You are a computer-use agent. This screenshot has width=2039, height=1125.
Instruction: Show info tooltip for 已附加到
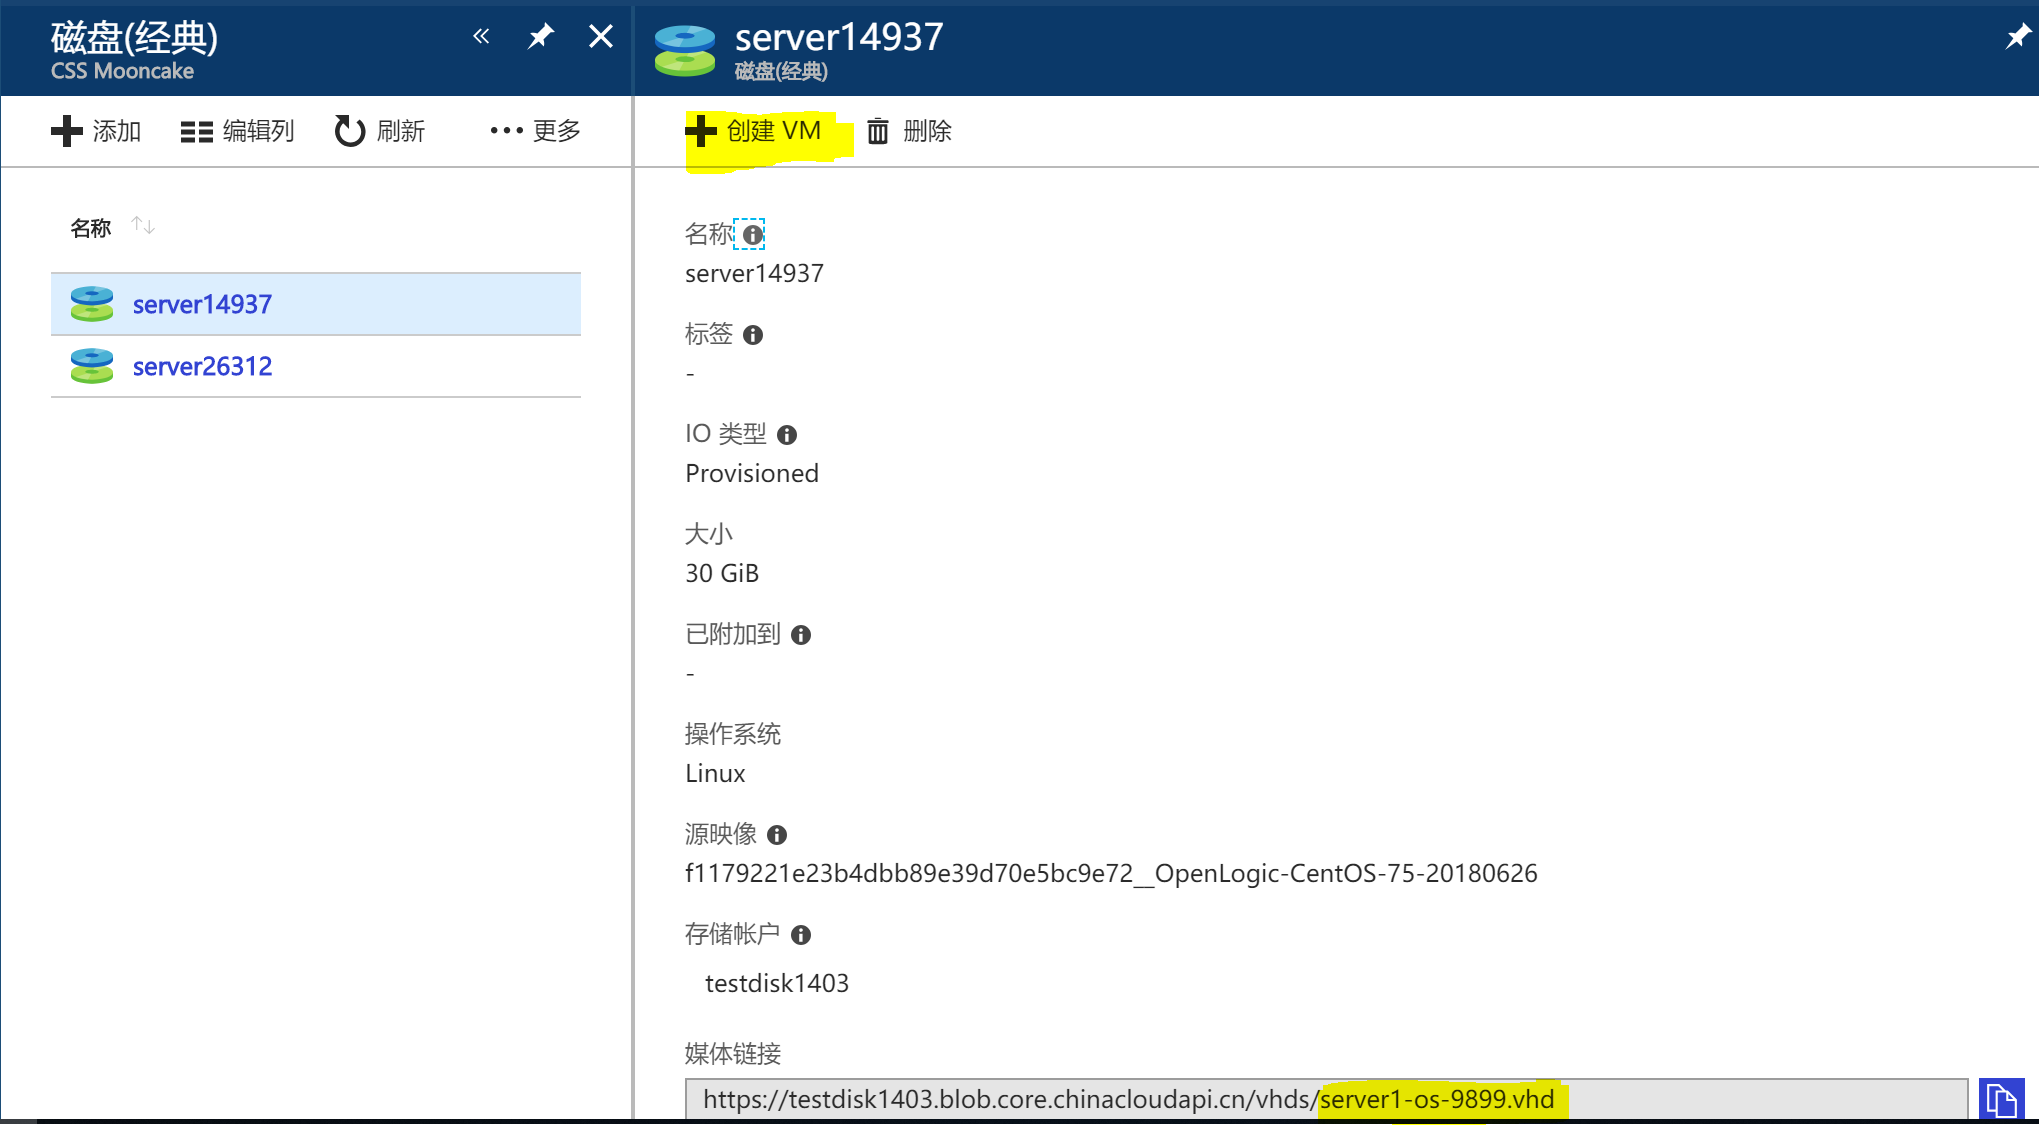tap(801, 635)
